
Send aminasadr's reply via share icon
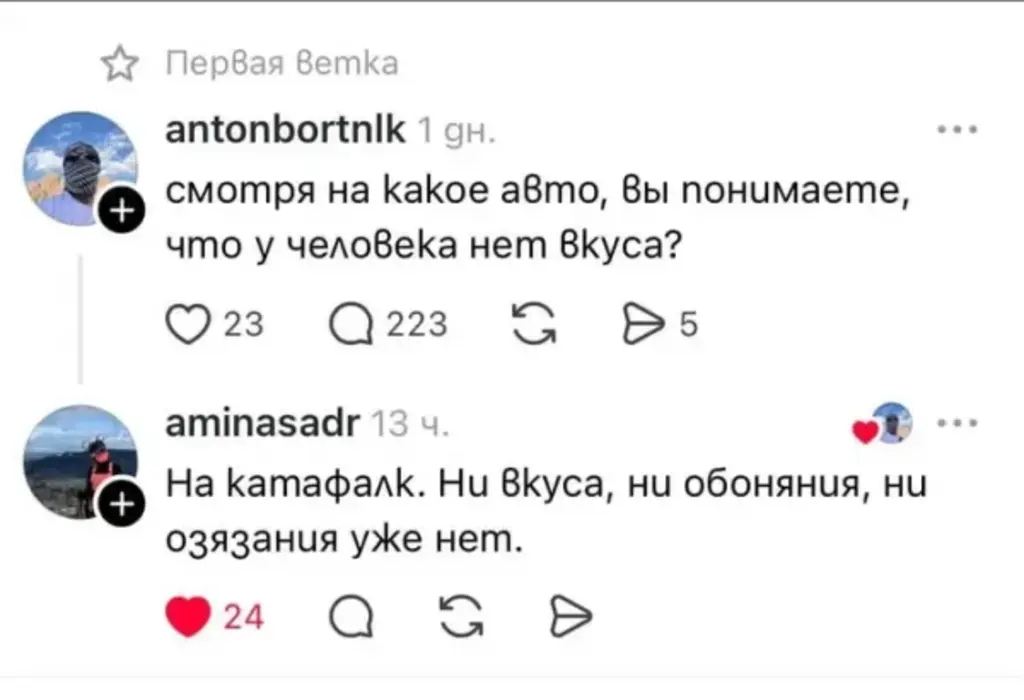pos(568,615)
